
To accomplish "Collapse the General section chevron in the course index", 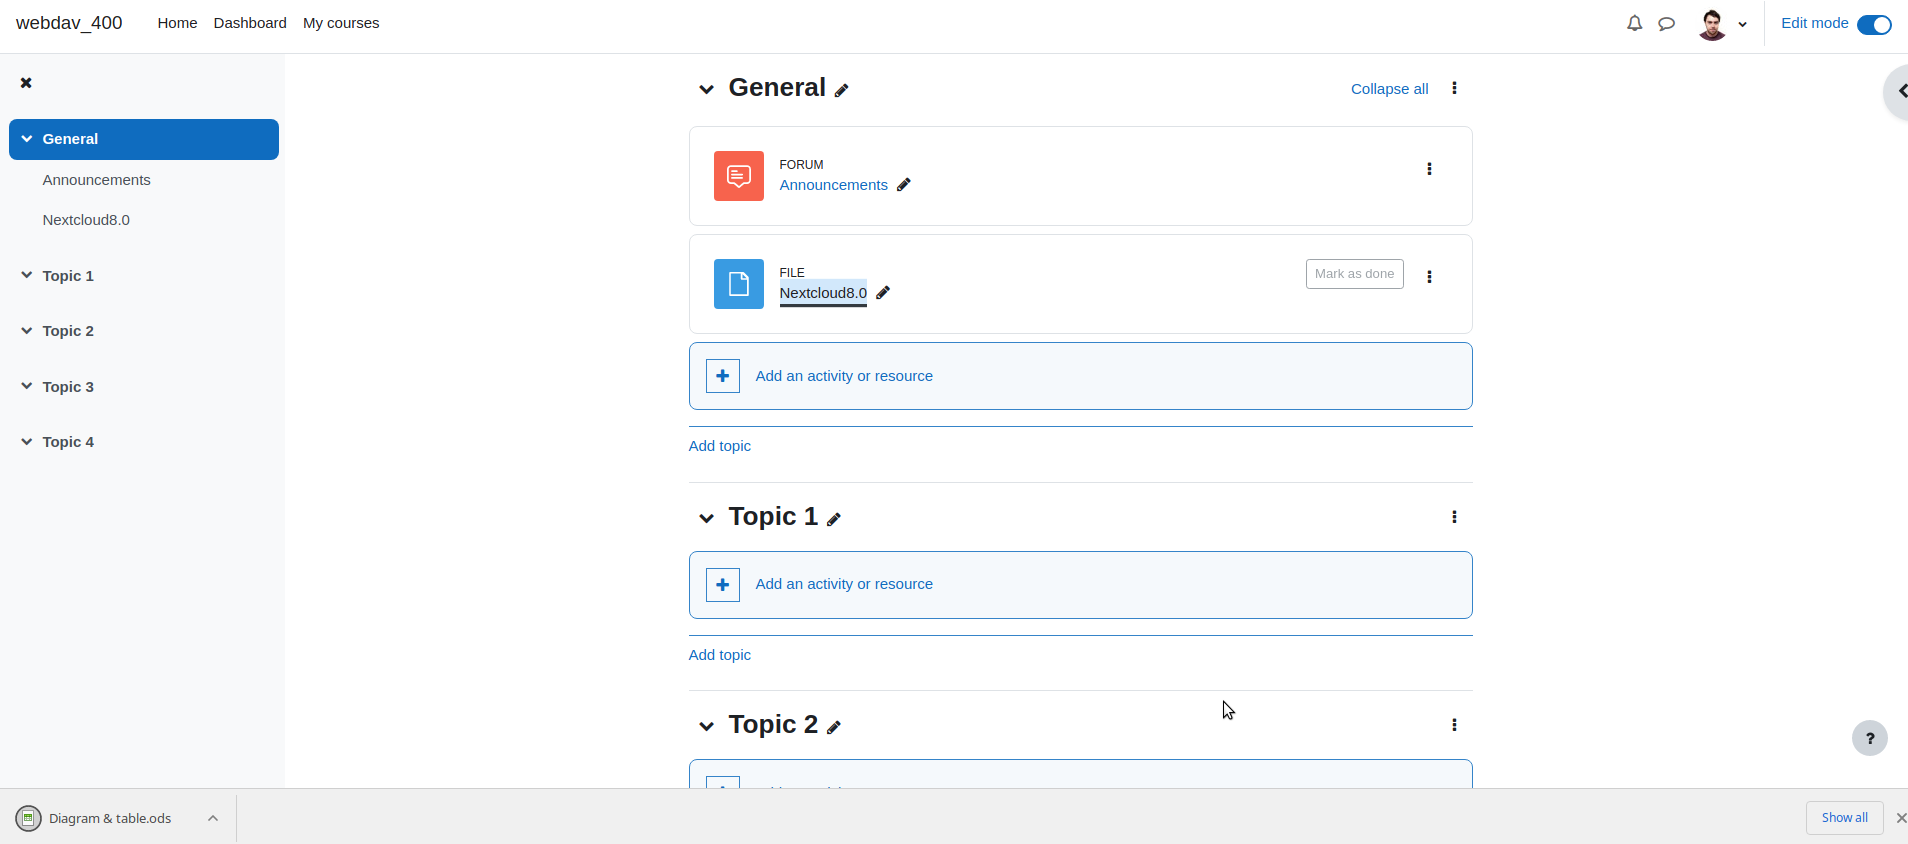I will [26, 139].
